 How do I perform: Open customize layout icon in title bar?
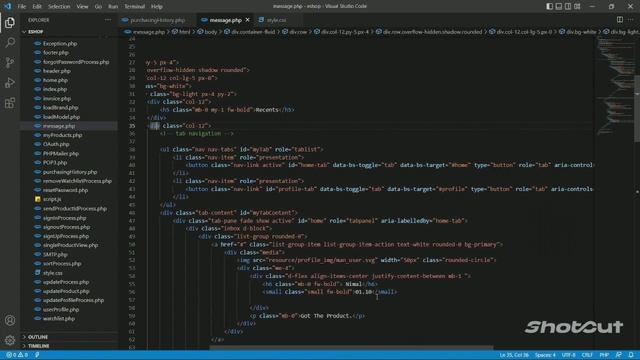(x=577, y=6)
